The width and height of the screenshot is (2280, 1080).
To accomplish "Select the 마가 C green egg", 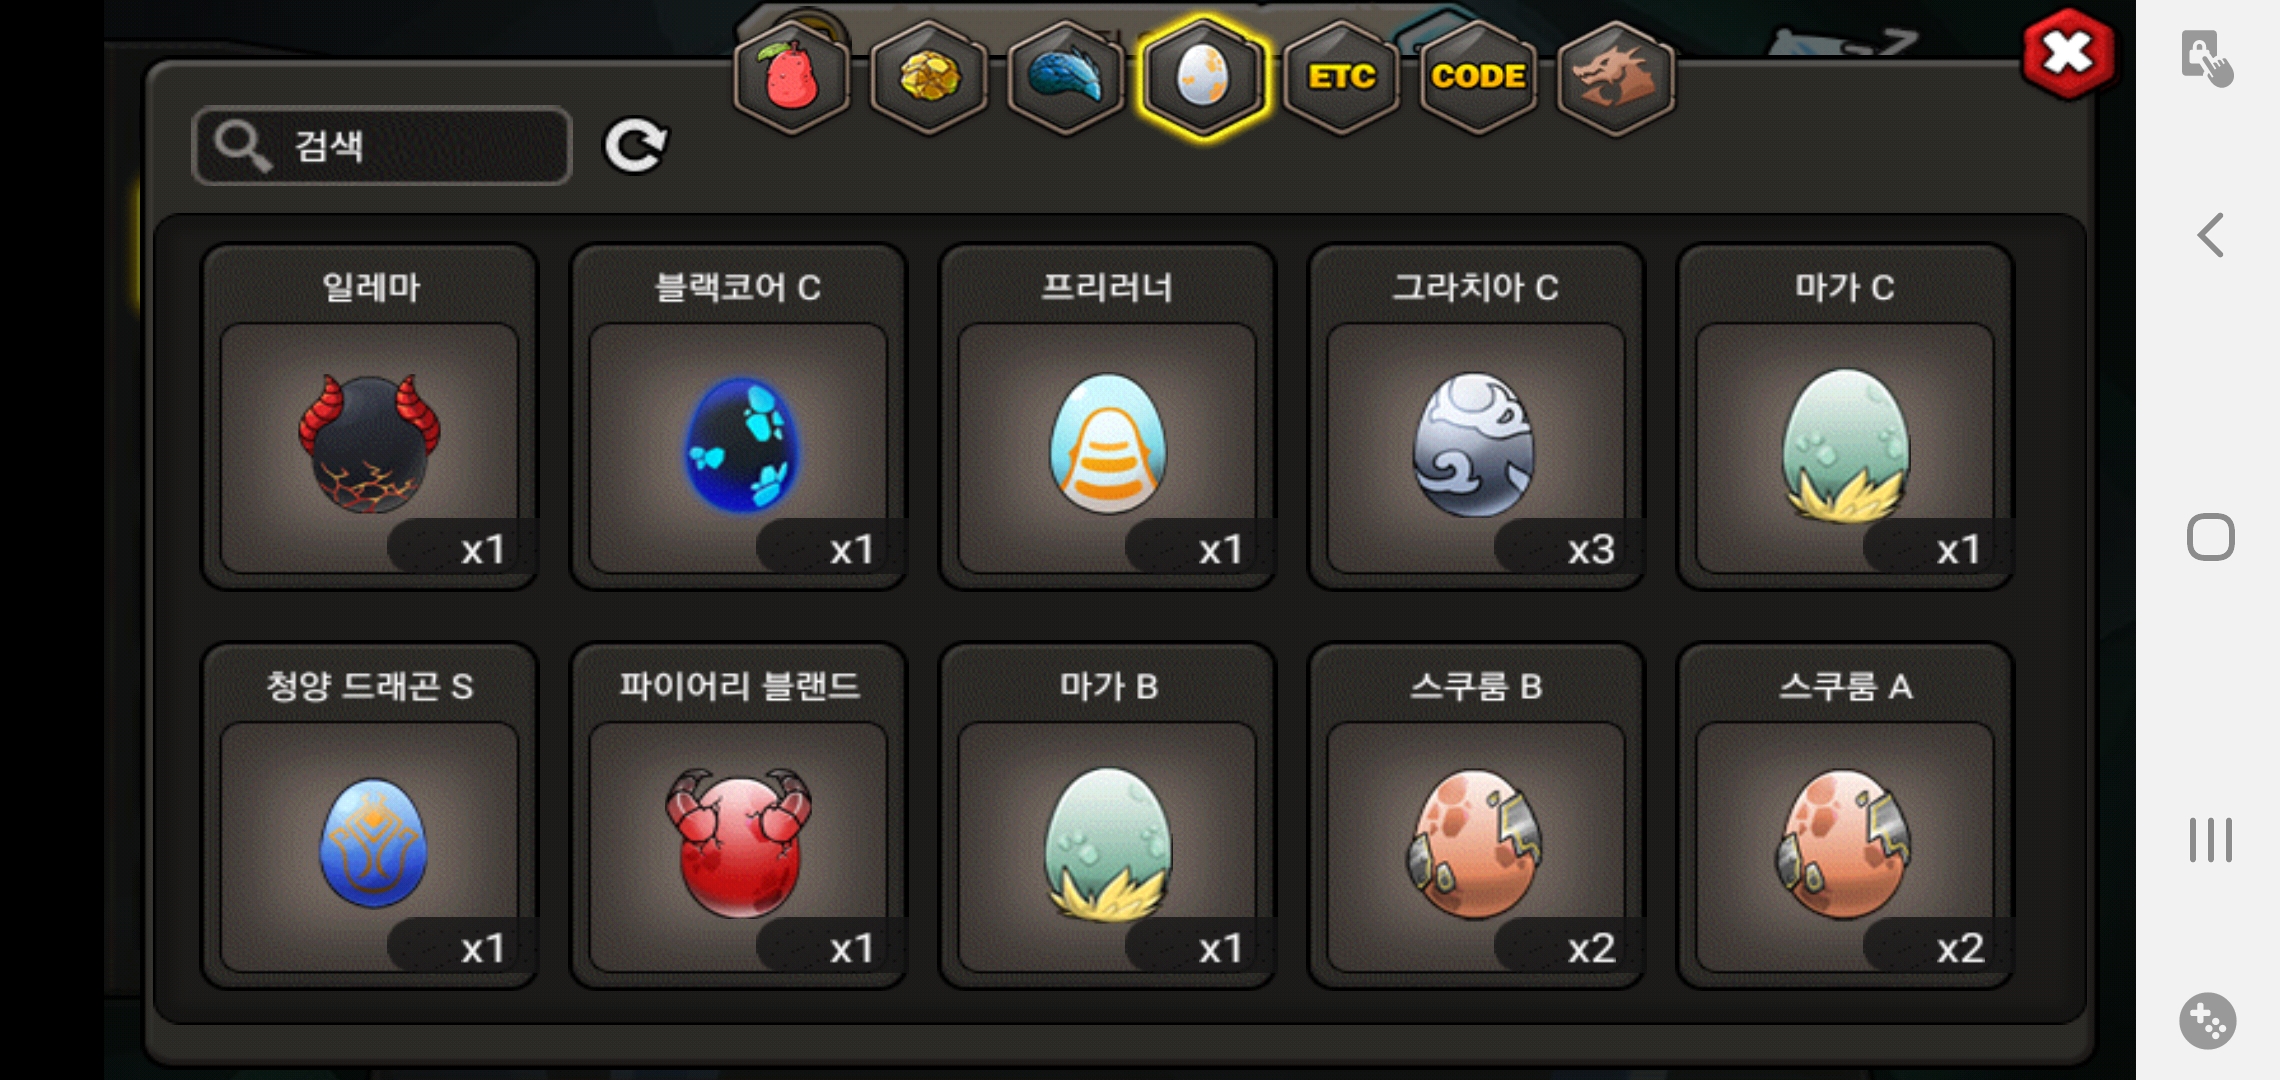I will coord(1845,417).
